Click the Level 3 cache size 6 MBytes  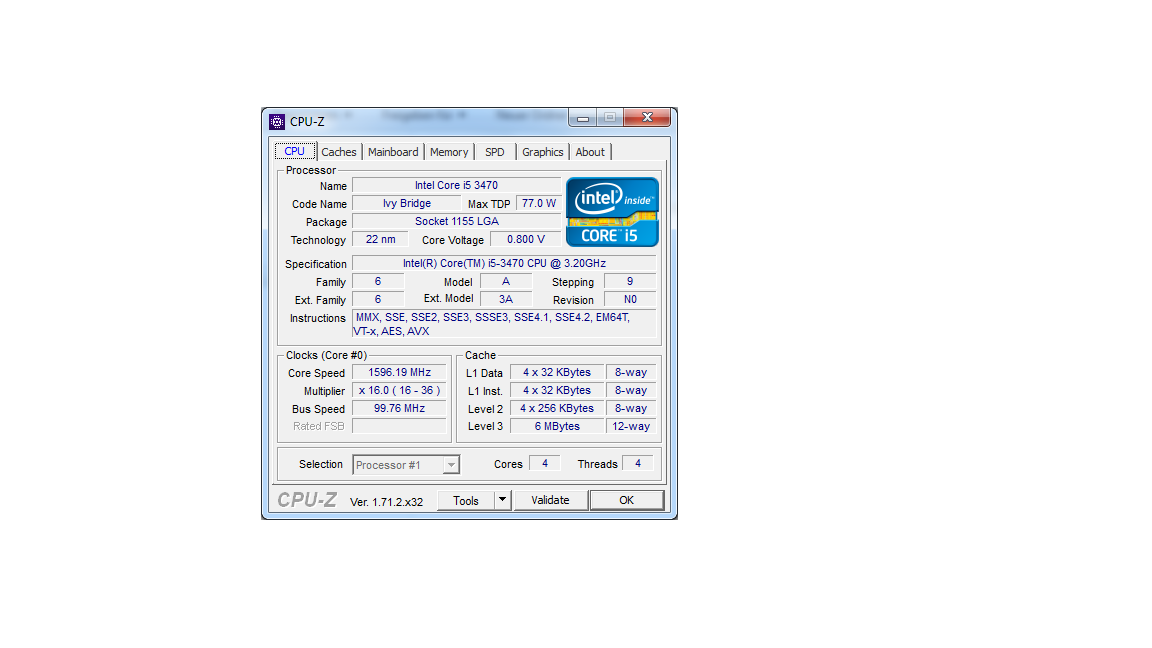pyautogui.click(x=557, y=426)
